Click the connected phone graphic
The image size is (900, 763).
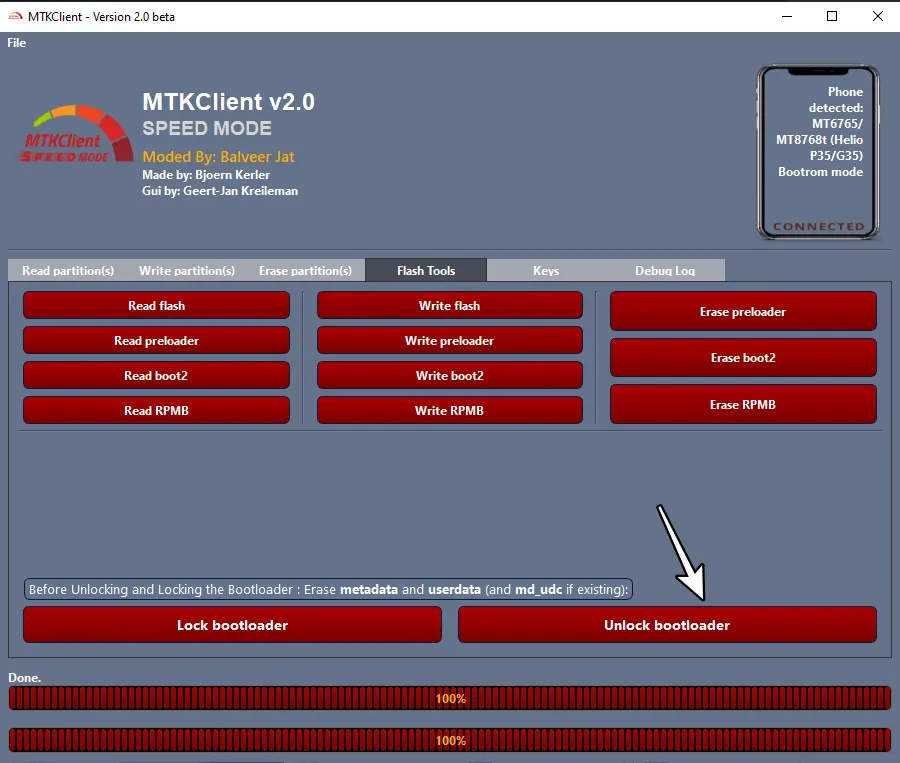pyautogui.click(x=818, y=150)
